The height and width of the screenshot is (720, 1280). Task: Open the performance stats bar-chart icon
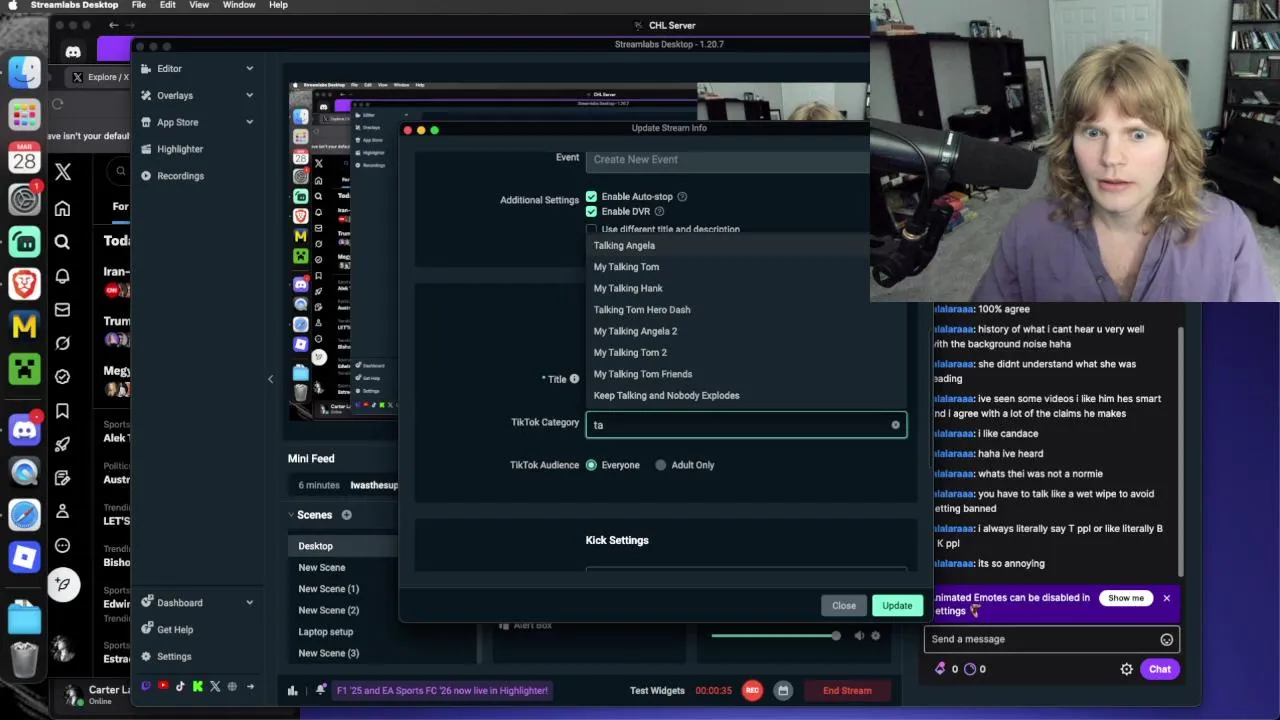pos(293,690)
